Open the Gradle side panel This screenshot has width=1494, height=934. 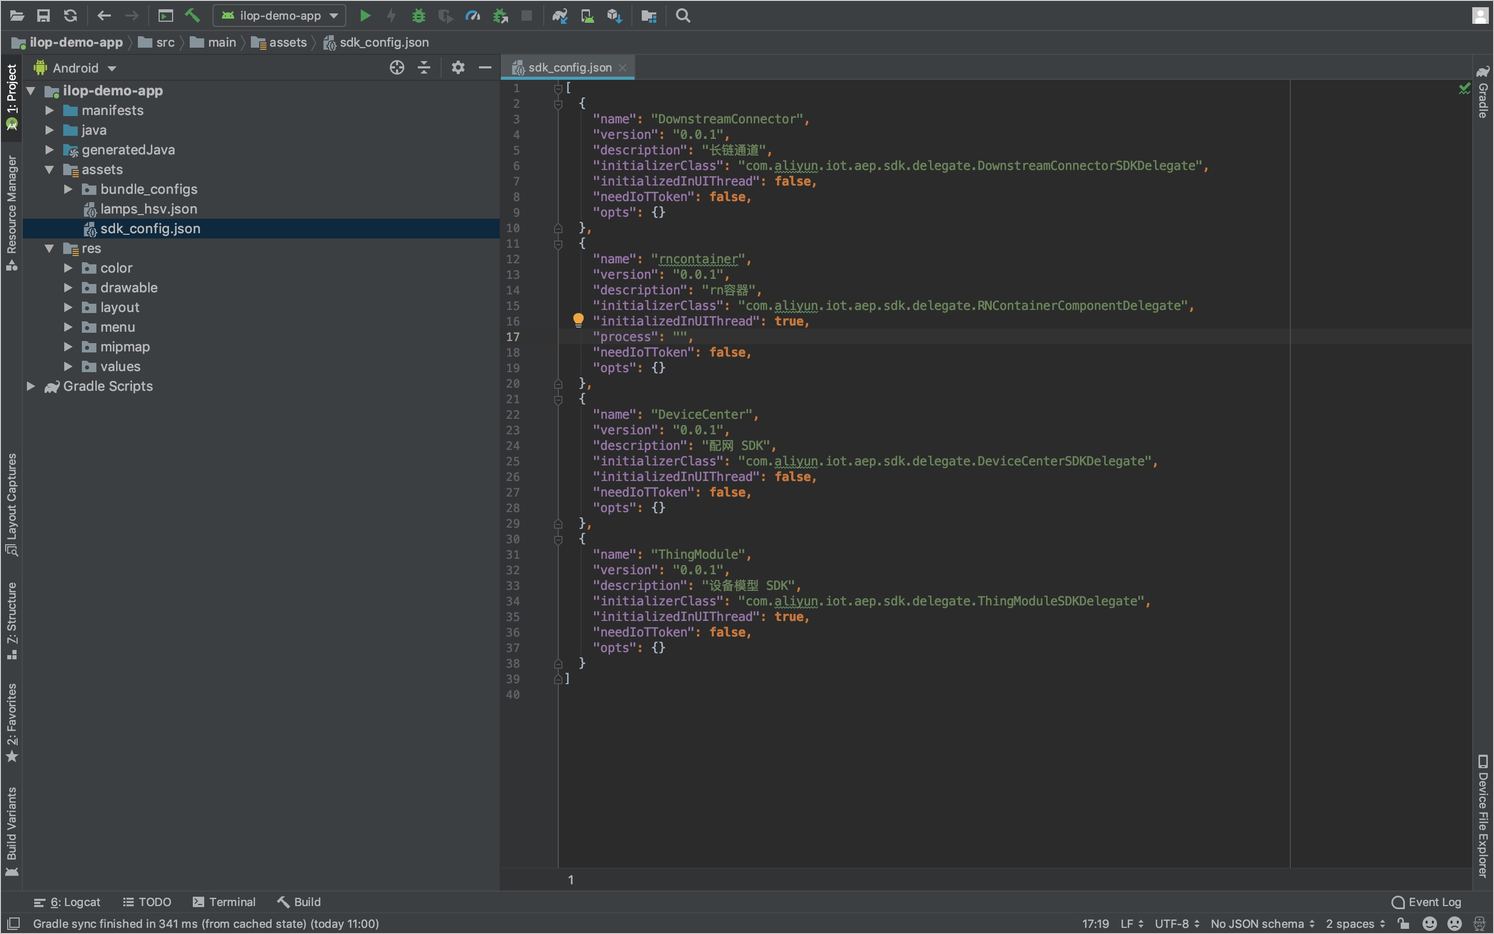click(1483, 92)
